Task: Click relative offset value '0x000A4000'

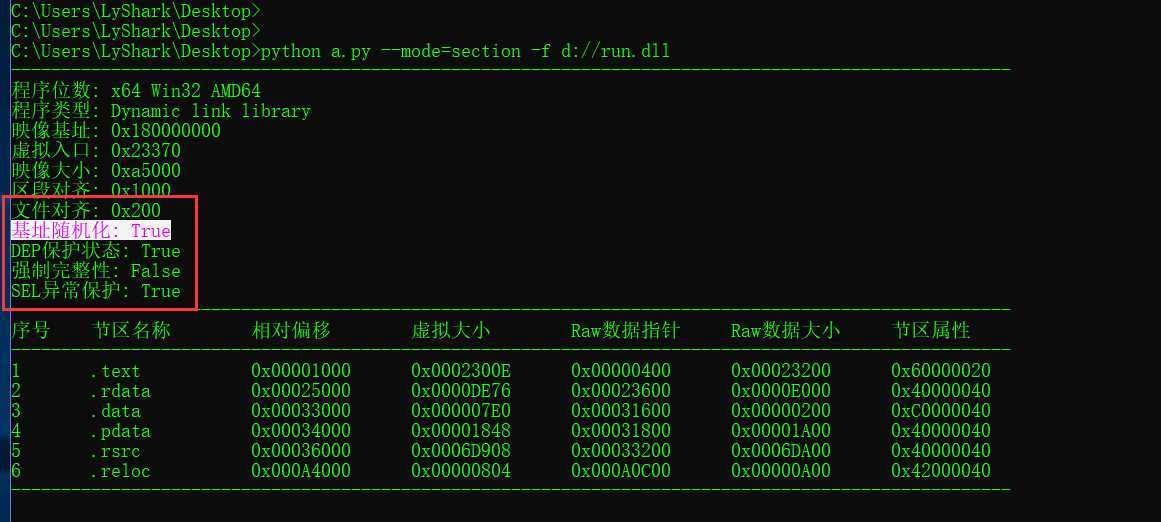Action: coord(301,471)
